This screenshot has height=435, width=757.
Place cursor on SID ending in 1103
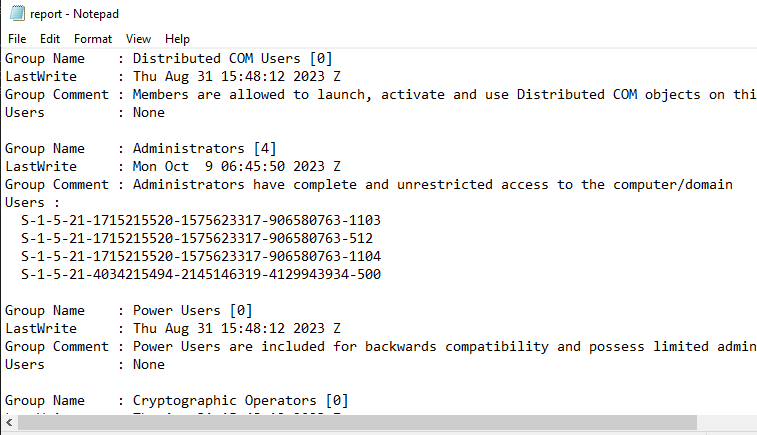(200, 221)
